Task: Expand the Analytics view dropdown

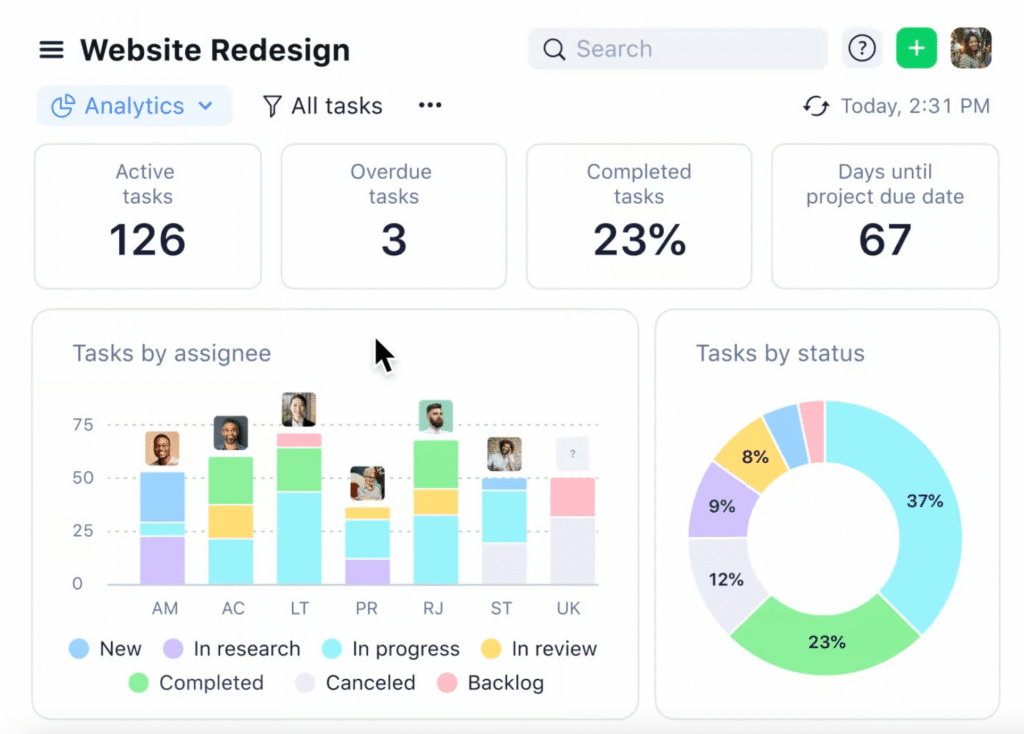Action: coord(134,106)
